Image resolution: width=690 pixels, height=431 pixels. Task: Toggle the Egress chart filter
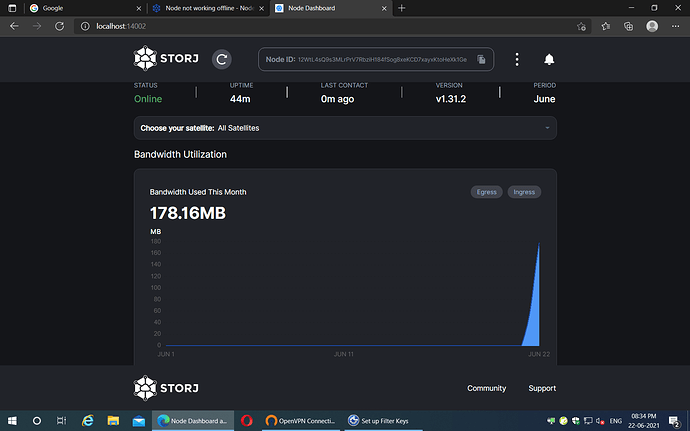486,192
